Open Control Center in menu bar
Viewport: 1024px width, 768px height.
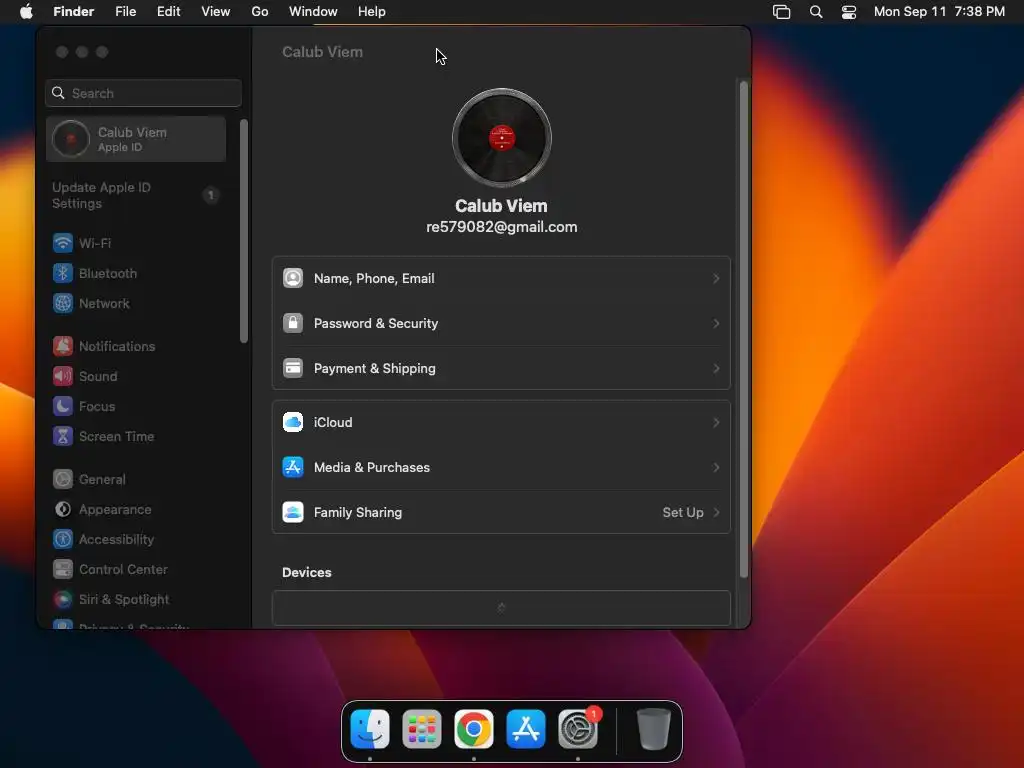pyautogui.click(x=848, y=12)
